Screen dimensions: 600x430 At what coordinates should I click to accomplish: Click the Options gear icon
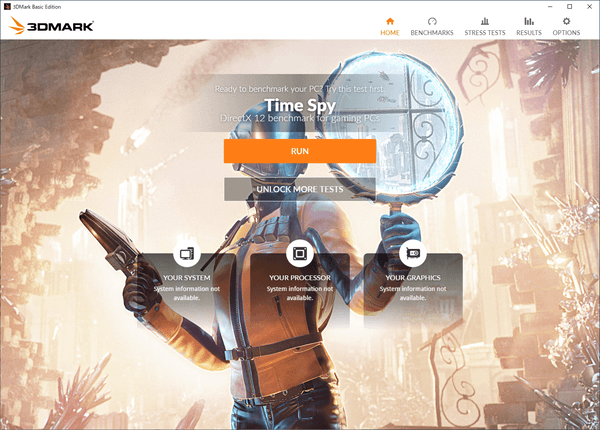566,21
